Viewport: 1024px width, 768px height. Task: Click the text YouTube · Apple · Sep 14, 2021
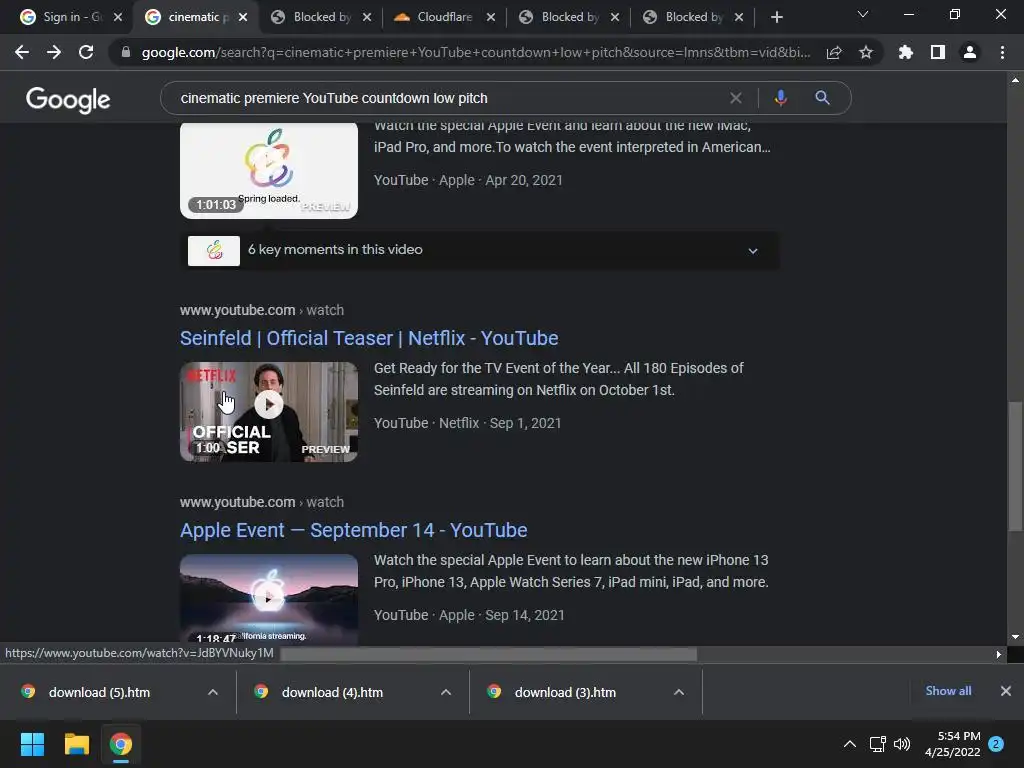[469, 615]
